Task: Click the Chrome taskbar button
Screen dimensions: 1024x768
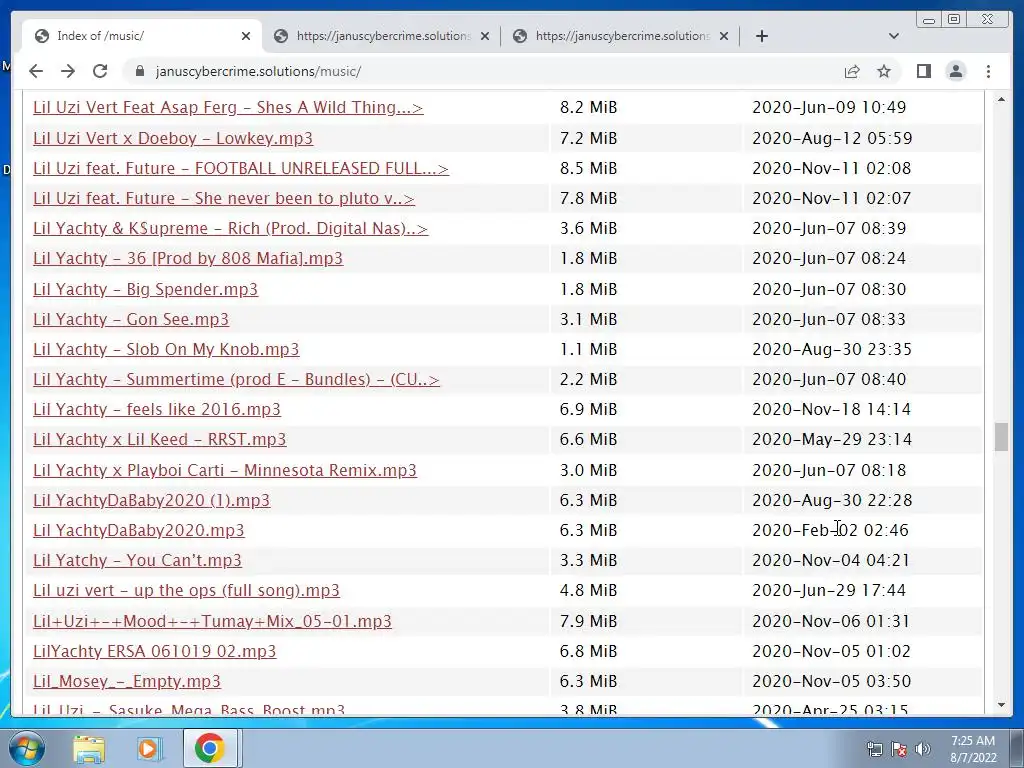Action: point(210,748)
